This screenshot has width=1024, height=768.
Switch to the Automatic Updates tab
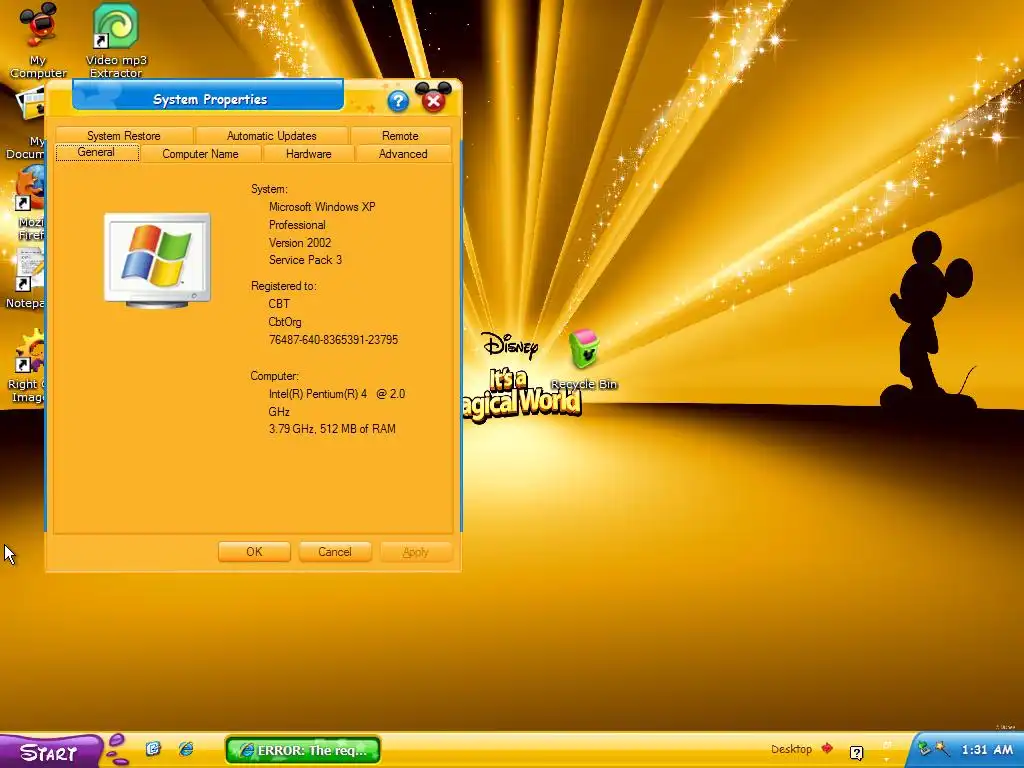(x=272, y=135)
